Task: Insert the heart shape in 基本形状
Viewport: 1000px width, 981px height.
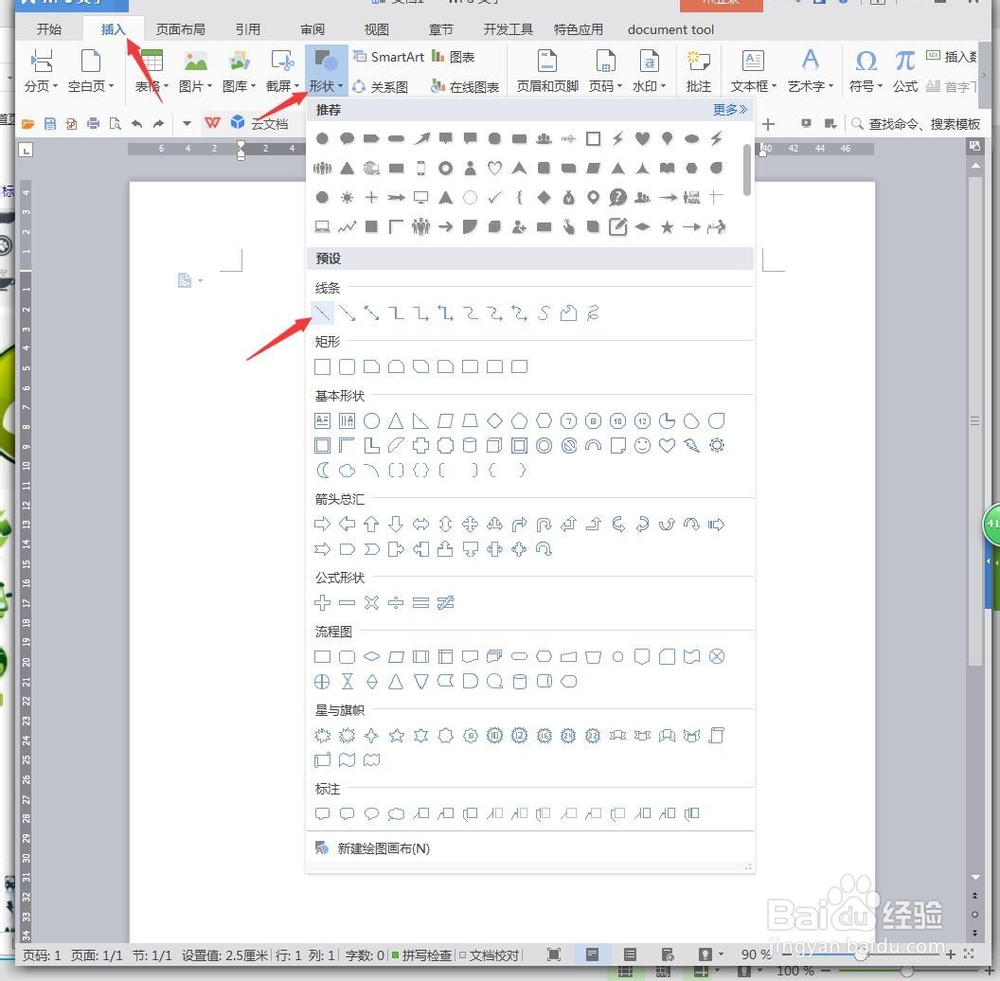Action: [667, 446]
